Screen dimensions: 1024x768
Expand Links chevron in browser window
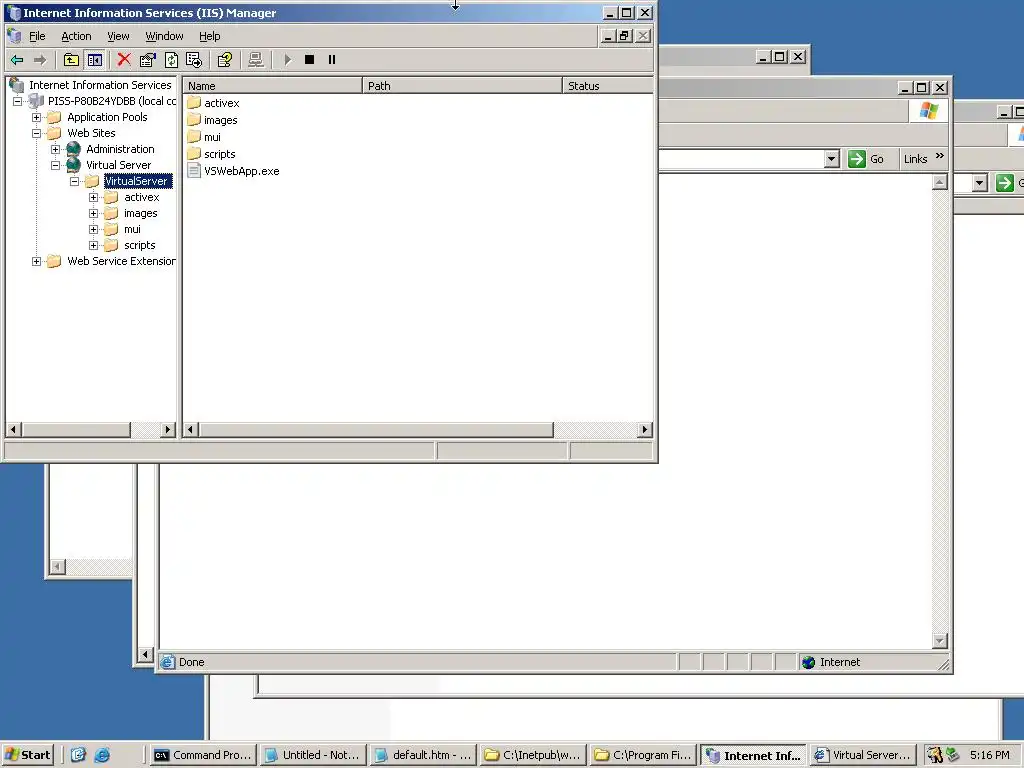pyautogui.click(x=940, y=156)
